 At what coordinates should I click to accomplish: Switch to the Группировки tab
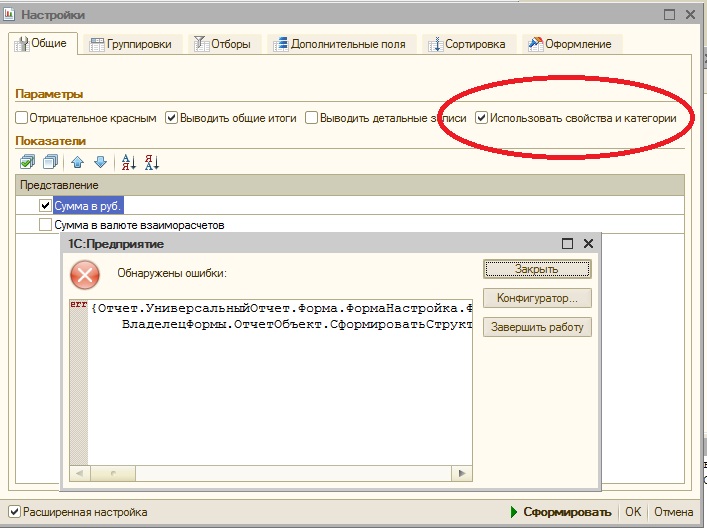coord(131,44)
